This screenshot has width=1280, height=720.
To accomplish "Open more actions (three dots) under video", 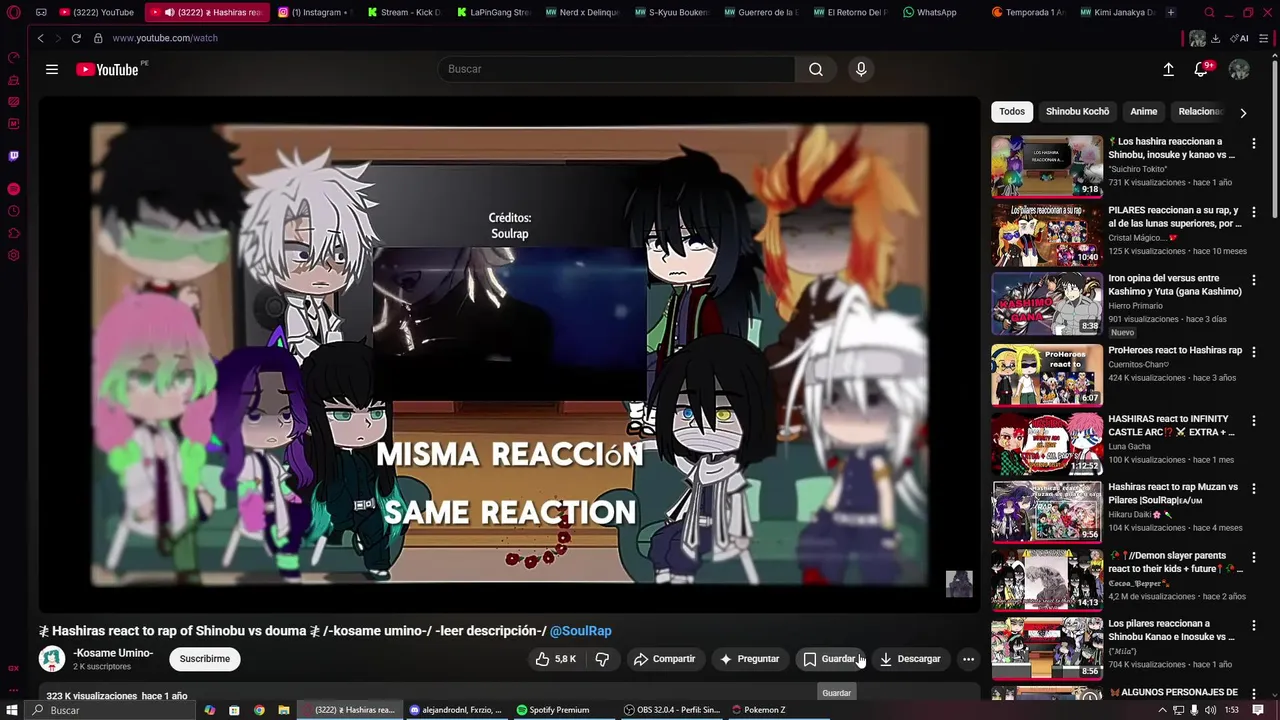I will (968, 659).
